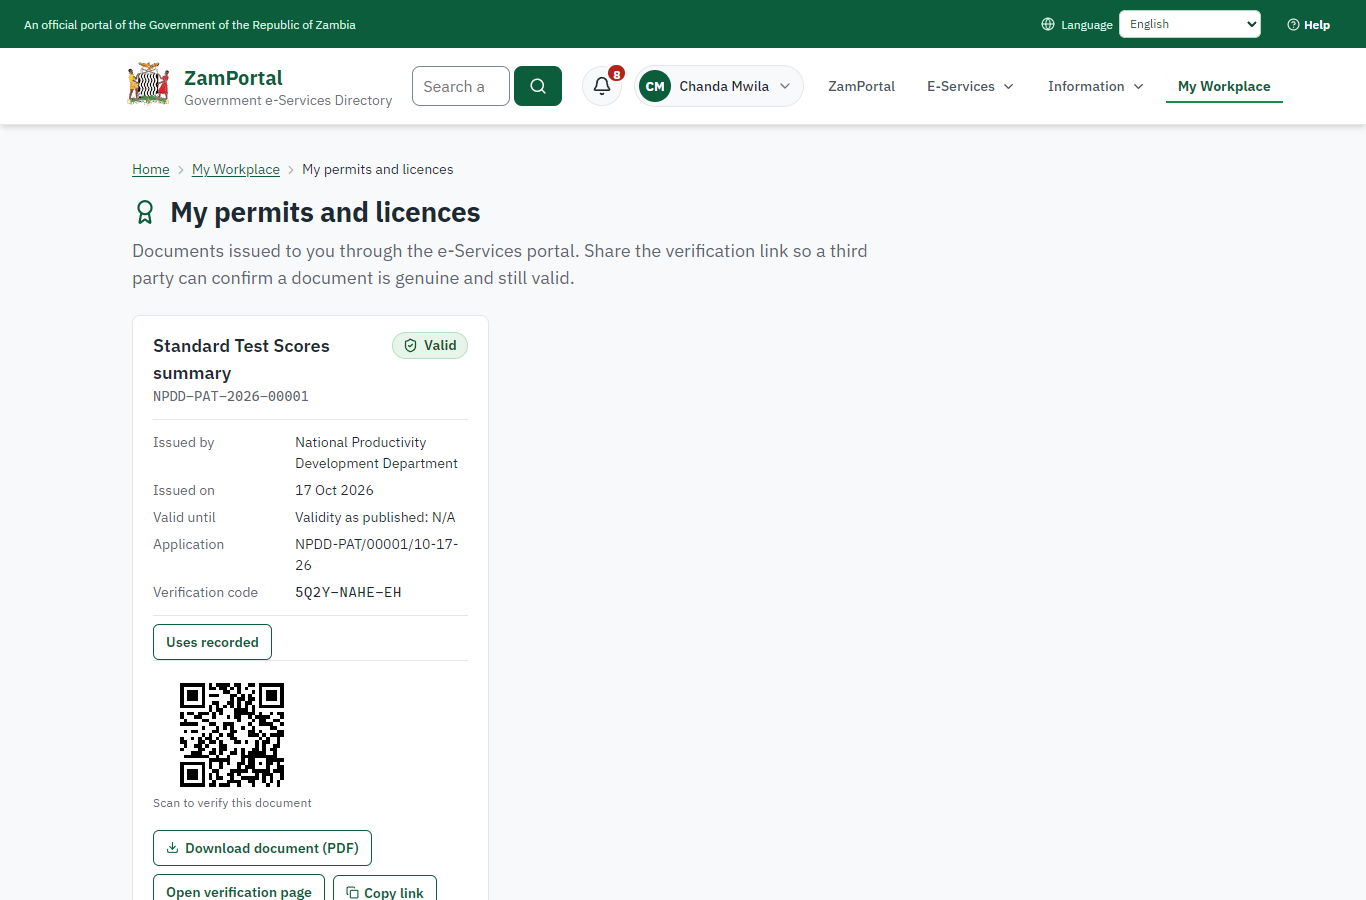This screenshot has width=1366, height=900.
Task: Click the green search magnifier button
Action: tap(538, 86)
